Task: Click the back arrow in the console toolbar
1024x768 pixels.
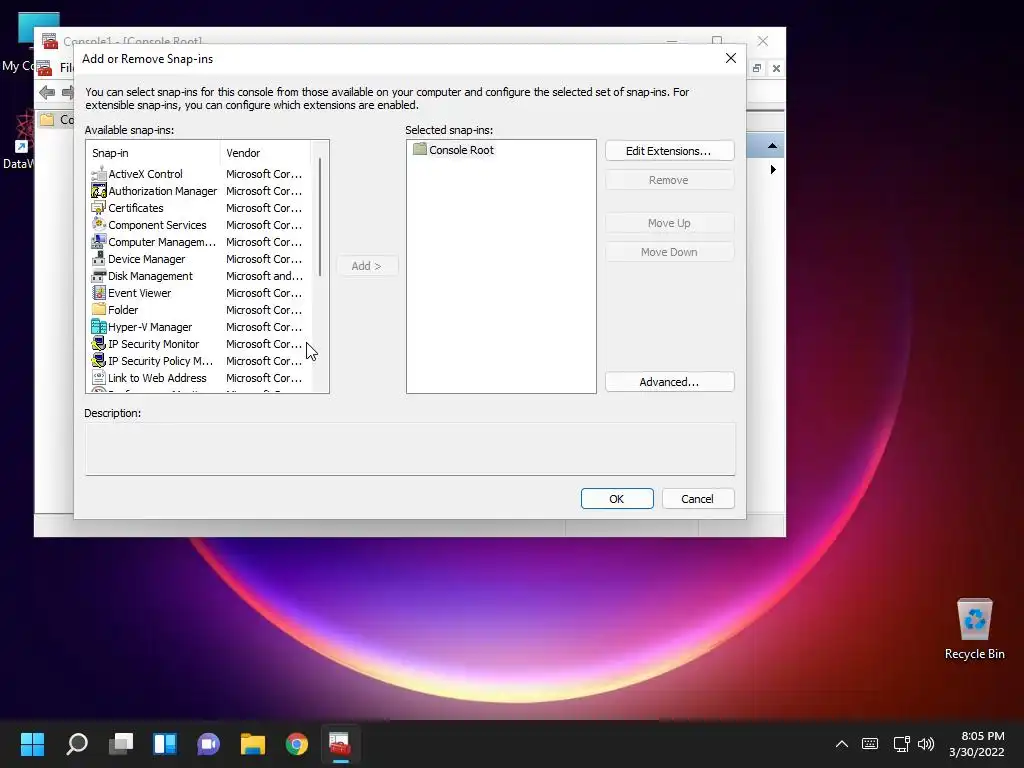Action: [47, 92]
